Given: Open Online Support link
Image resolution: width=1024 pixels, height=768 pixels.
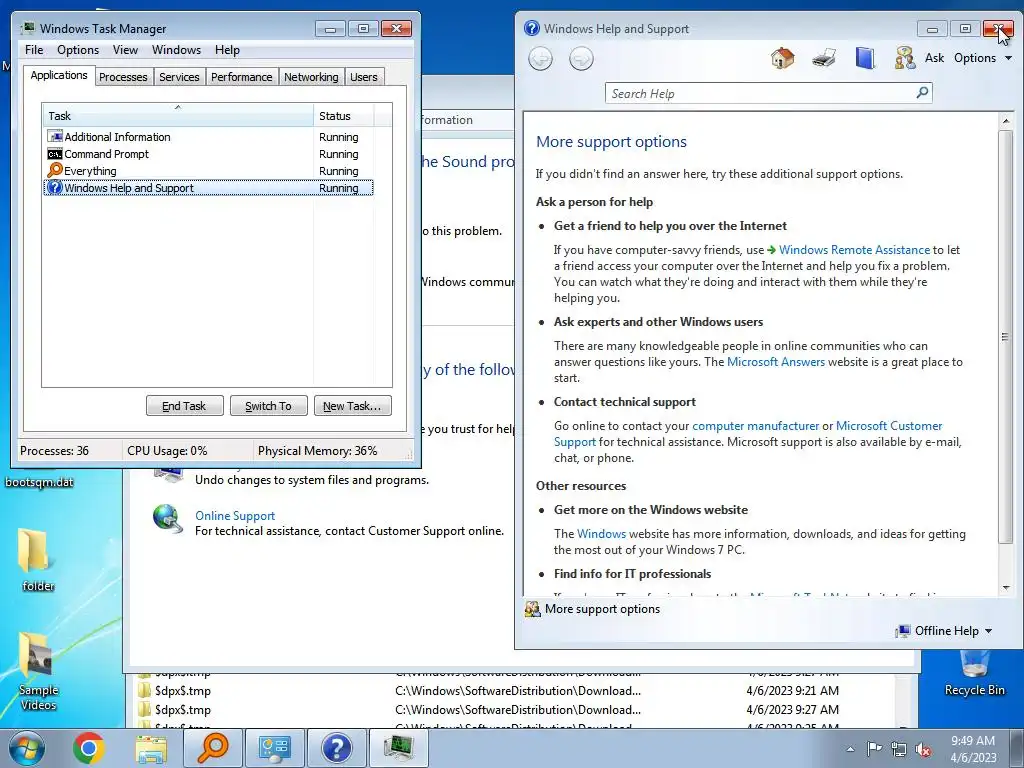Looking at the screenshot, I should (x=234, y=515).
